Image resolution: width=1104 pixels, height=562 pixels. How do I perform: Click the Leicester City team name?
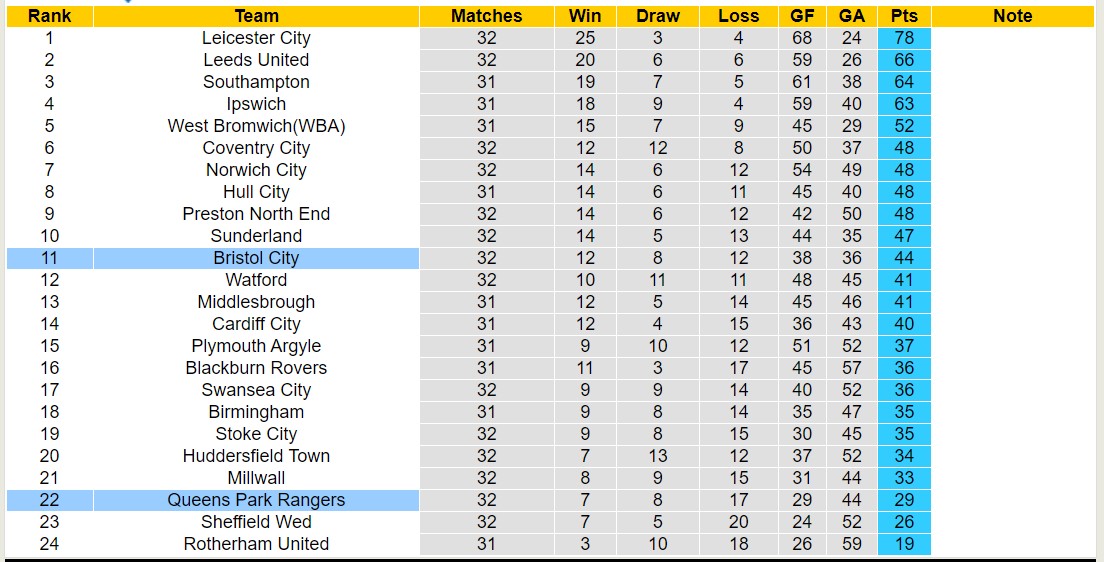click(x=256, y=38)
